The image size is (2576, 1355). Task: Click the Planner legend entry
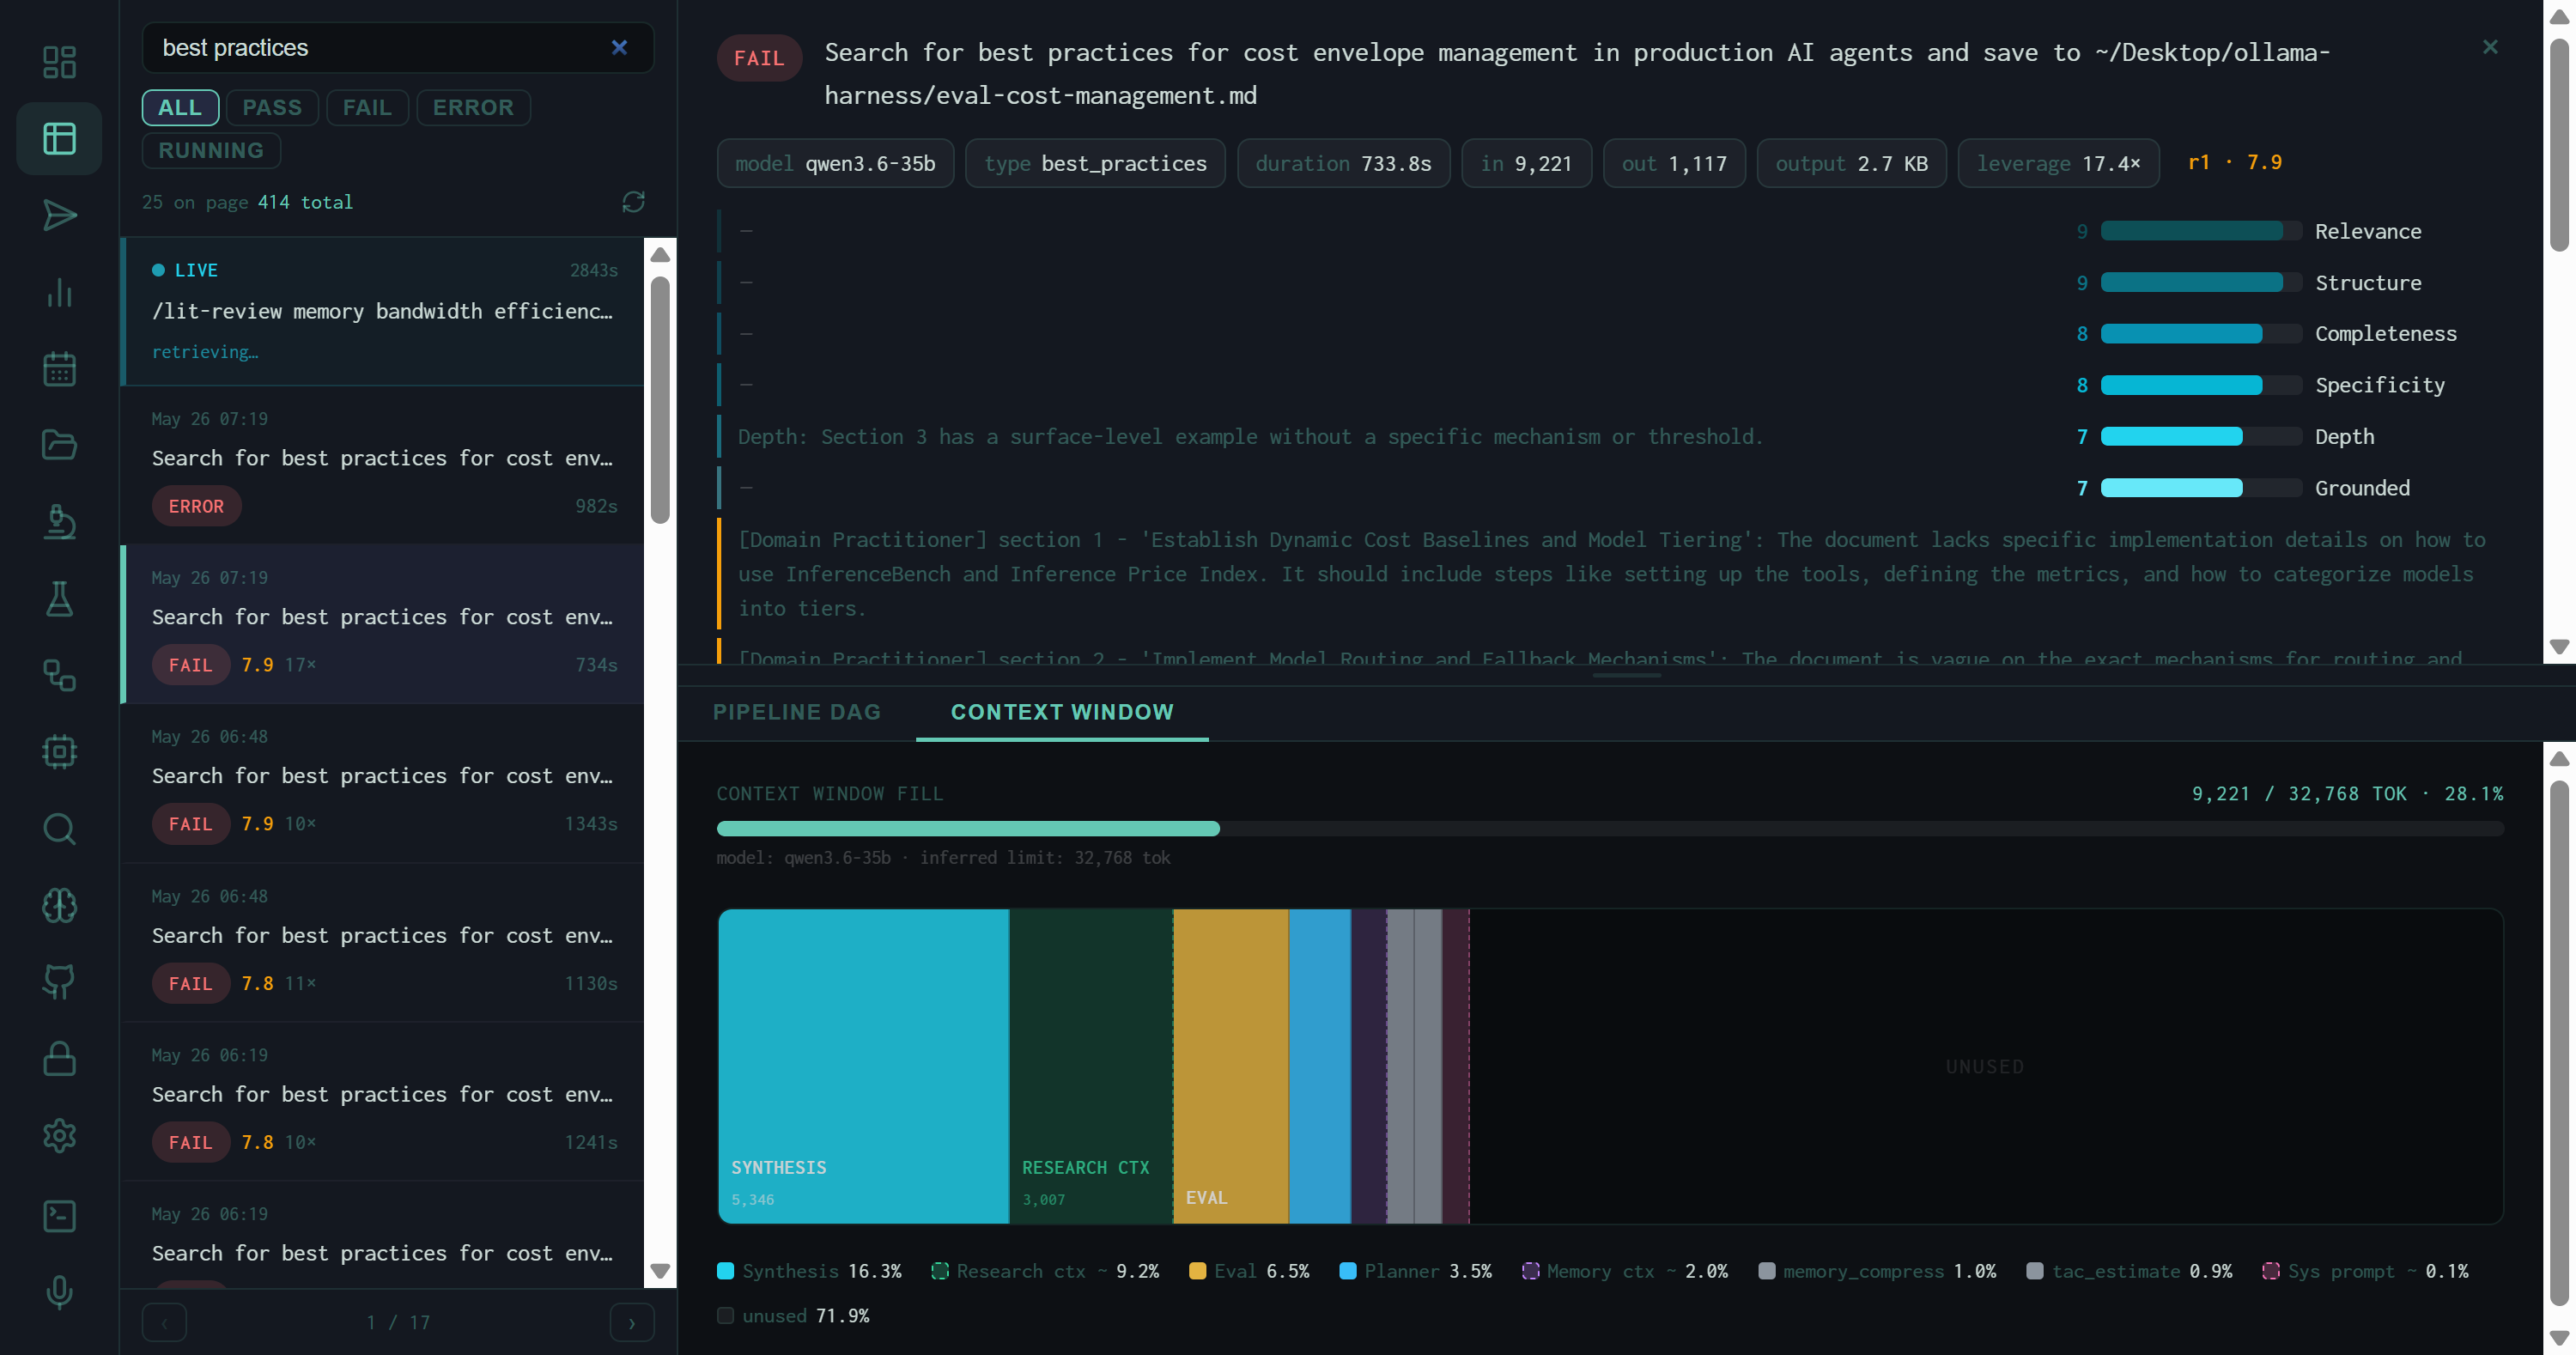[1415, 1271]
